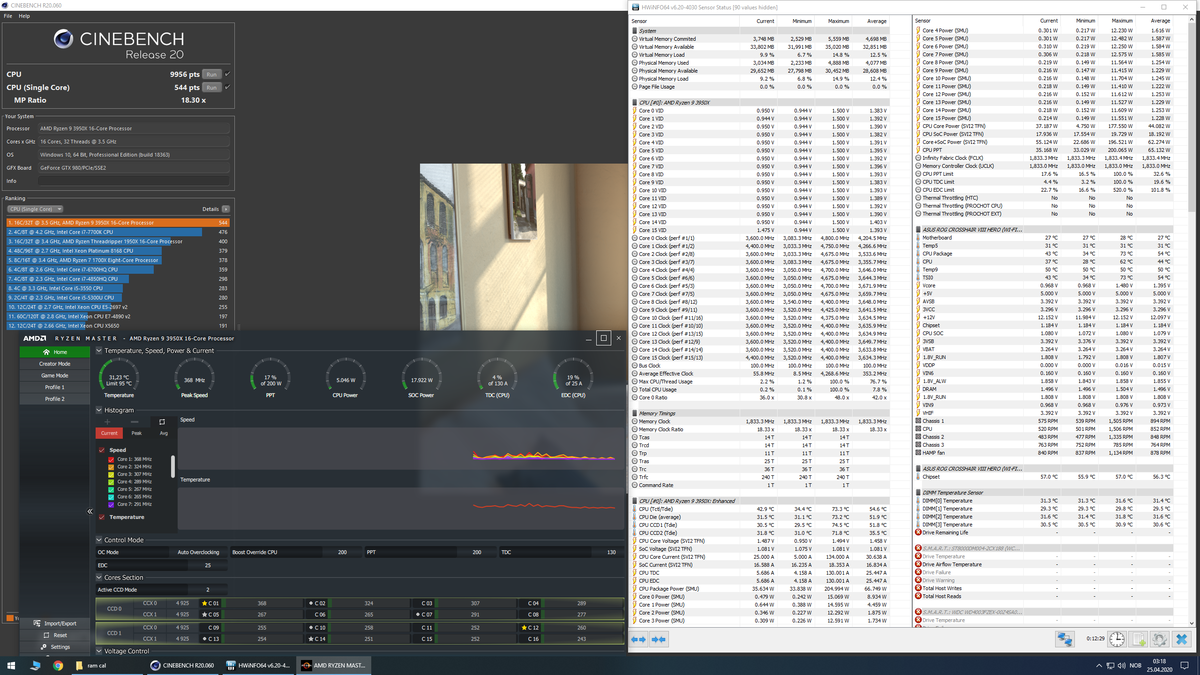This screenshot has width=1200, height=675.
Task: Toggle the CPU test checkmark in Cinebench
Action: click(226, 74)
